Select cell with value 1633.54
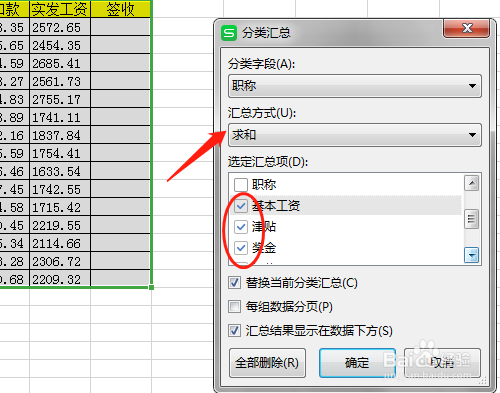The height and width of the screenshot is (393, 500). pyautogui.click(x=60, y=171)
